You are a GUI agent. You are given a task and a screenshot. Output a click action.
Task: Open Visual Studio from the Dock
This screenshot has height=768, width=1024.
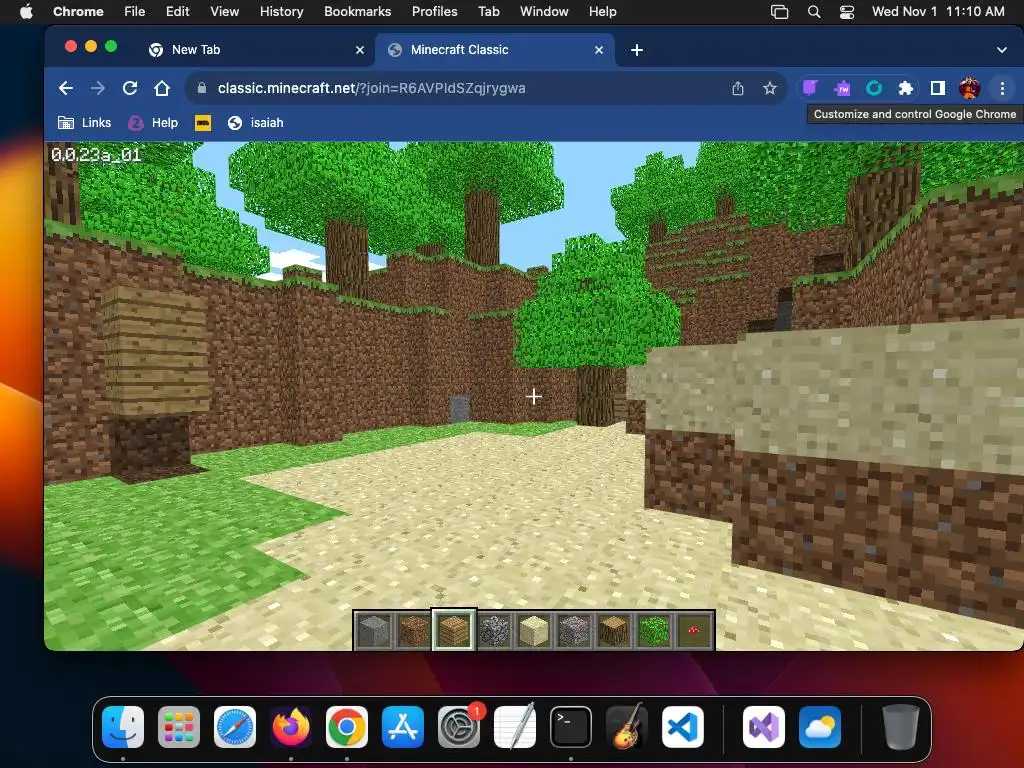click(x=764, y=727)
